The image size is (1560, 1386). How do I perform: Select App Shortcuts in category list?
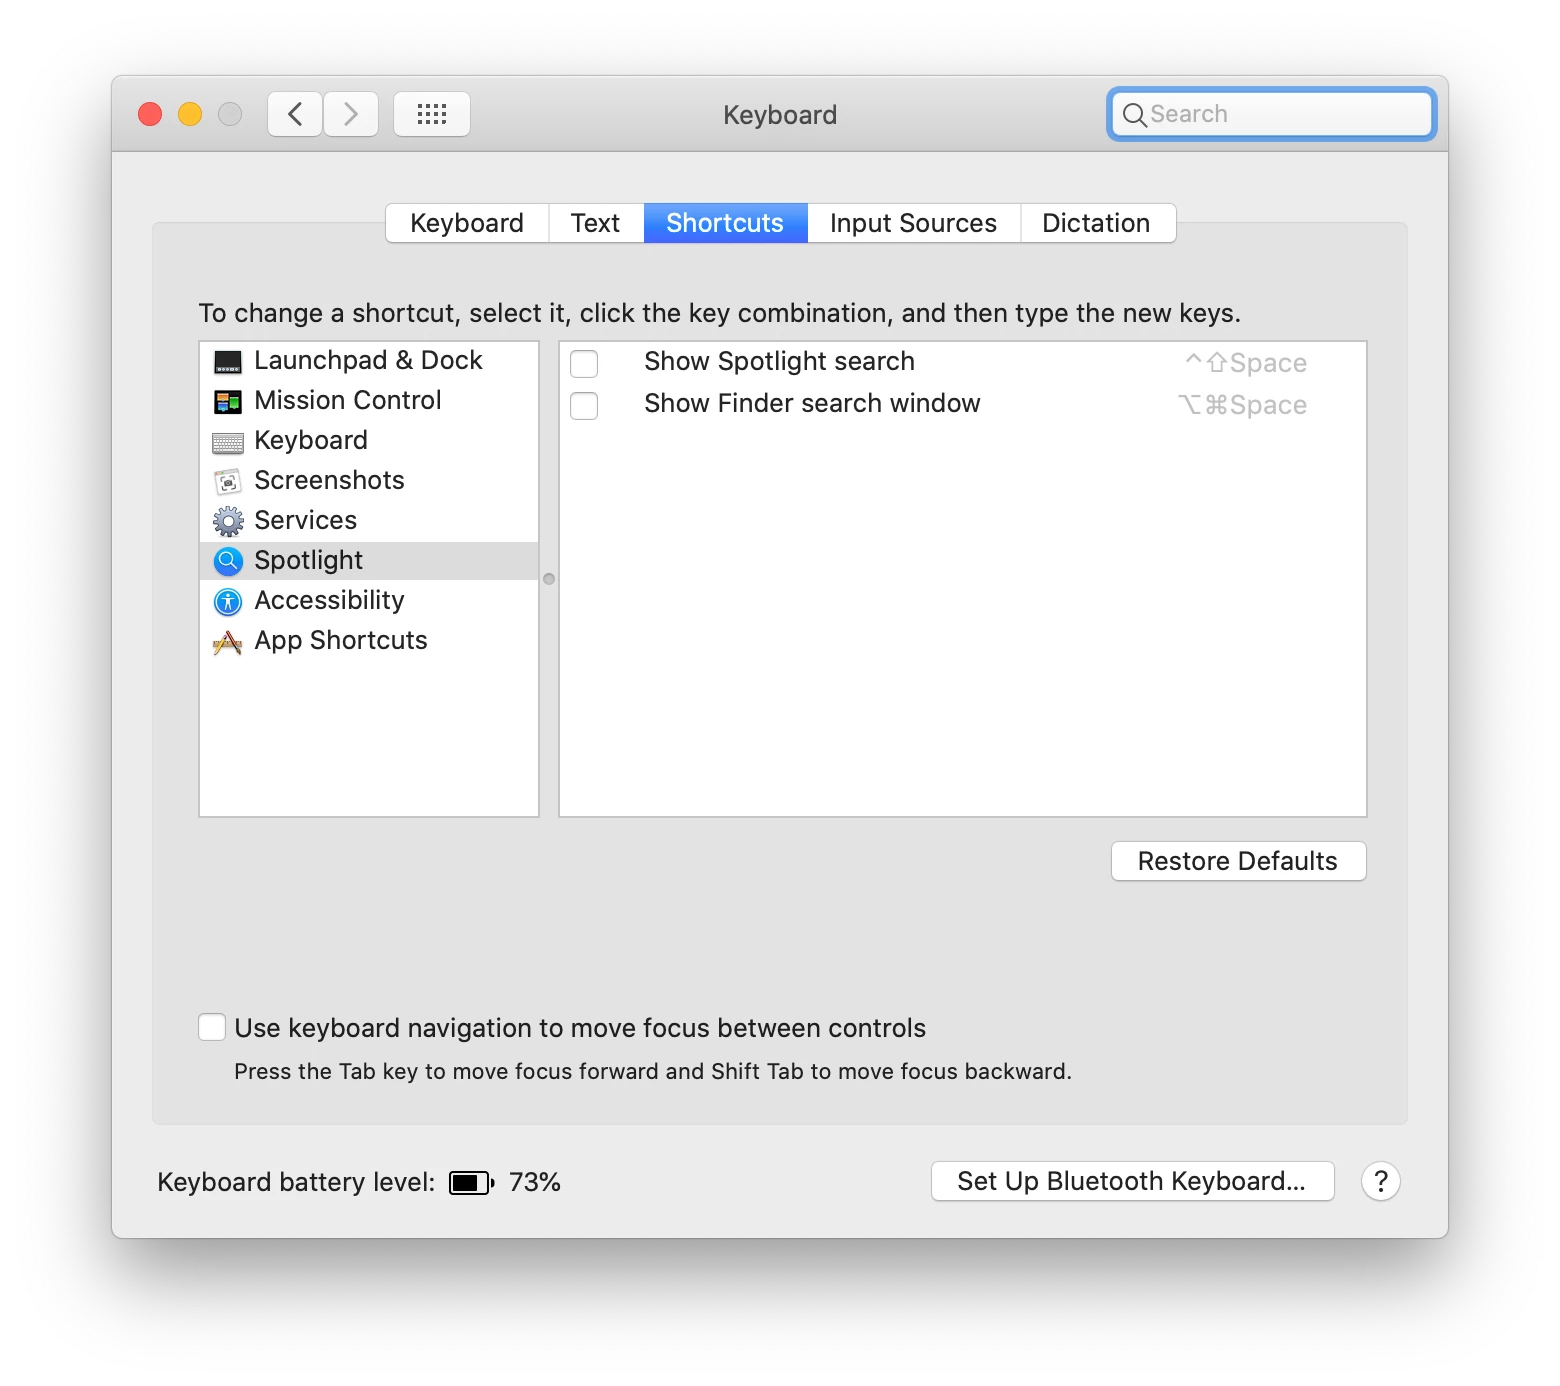(x=369, y=641)
